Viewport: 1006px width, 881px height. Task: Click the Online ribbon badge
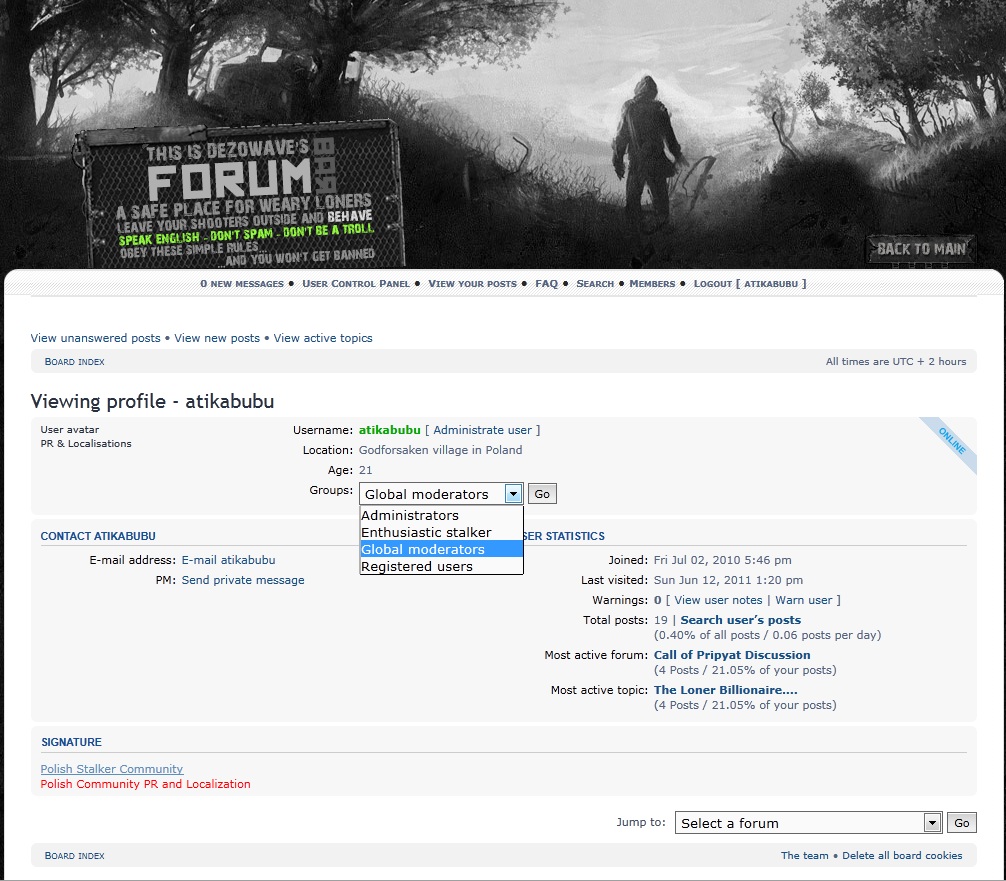951,441
